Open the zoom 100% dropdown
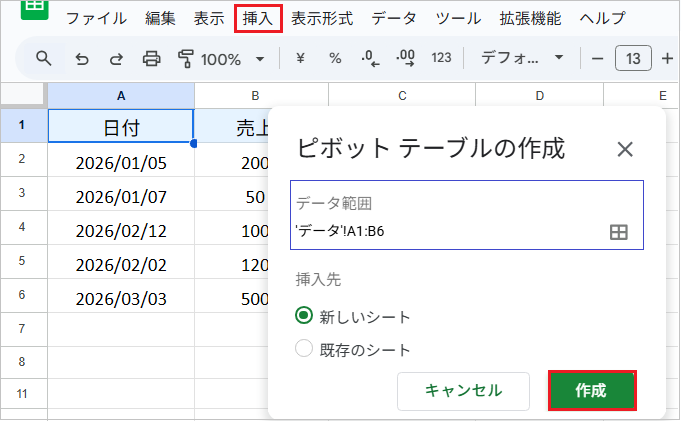The width and height of the screenshot is (681, 421). [232, 59]
